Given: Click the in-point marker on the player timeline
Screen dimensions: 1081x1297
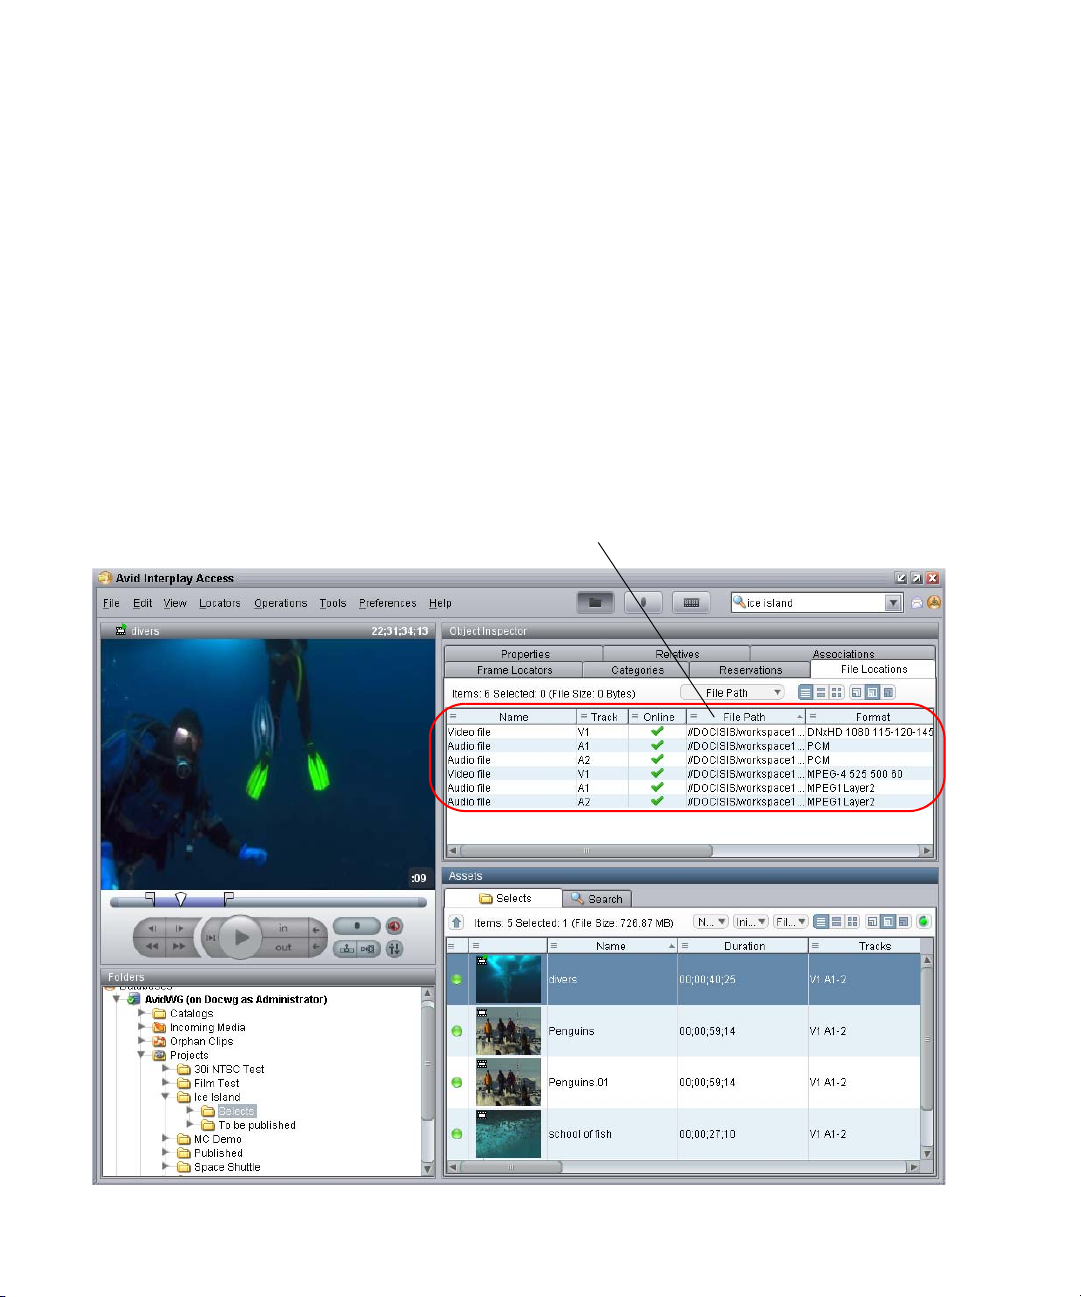Looking at the screenshot, I should 150,899.
